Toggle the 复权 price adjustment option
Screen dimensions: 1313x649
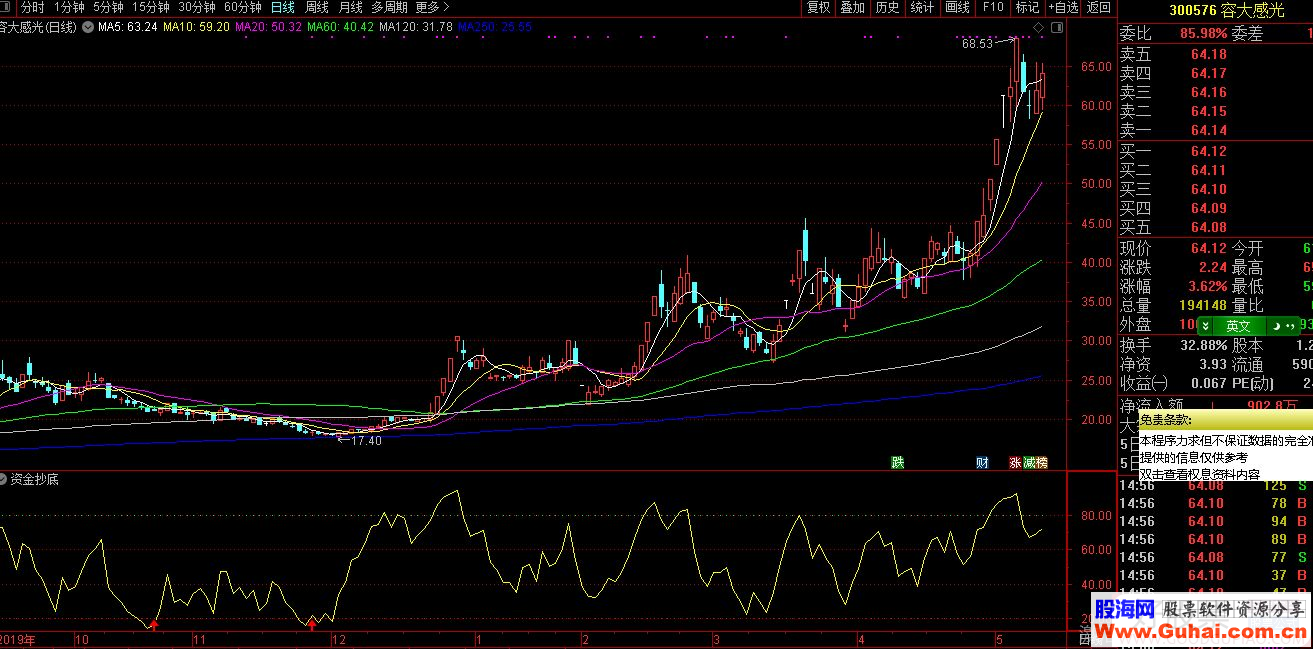(x=818, y=7)
